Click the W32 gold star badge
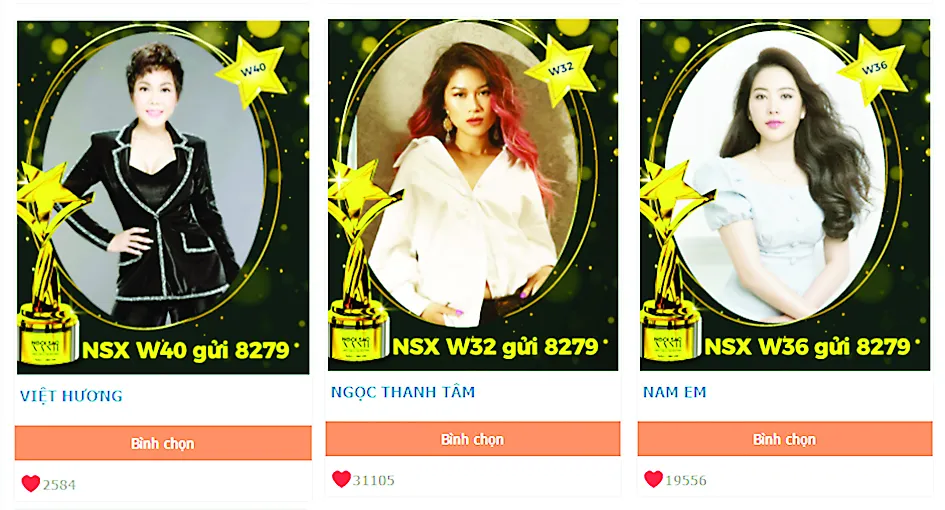The image size is (945, 510). pos(560,69)
